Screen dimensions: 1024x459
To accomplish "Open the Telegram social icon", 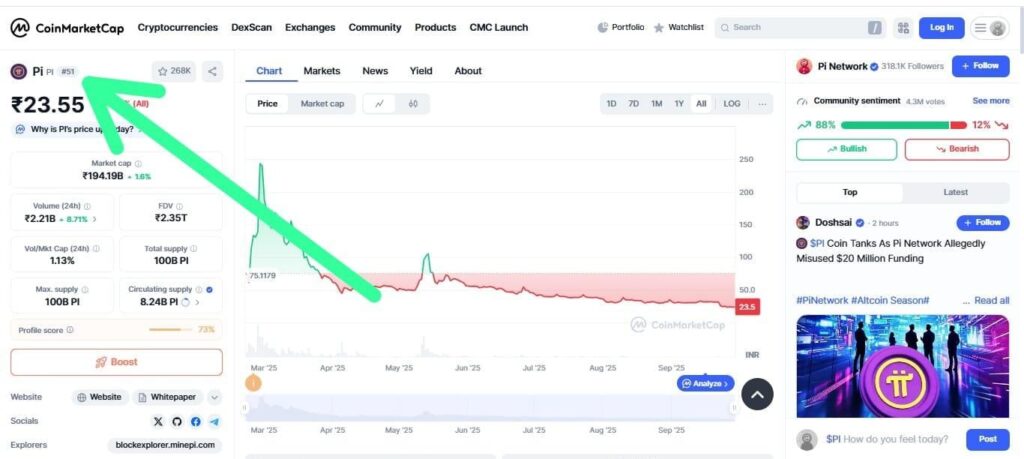I will [x=214, y=422].
